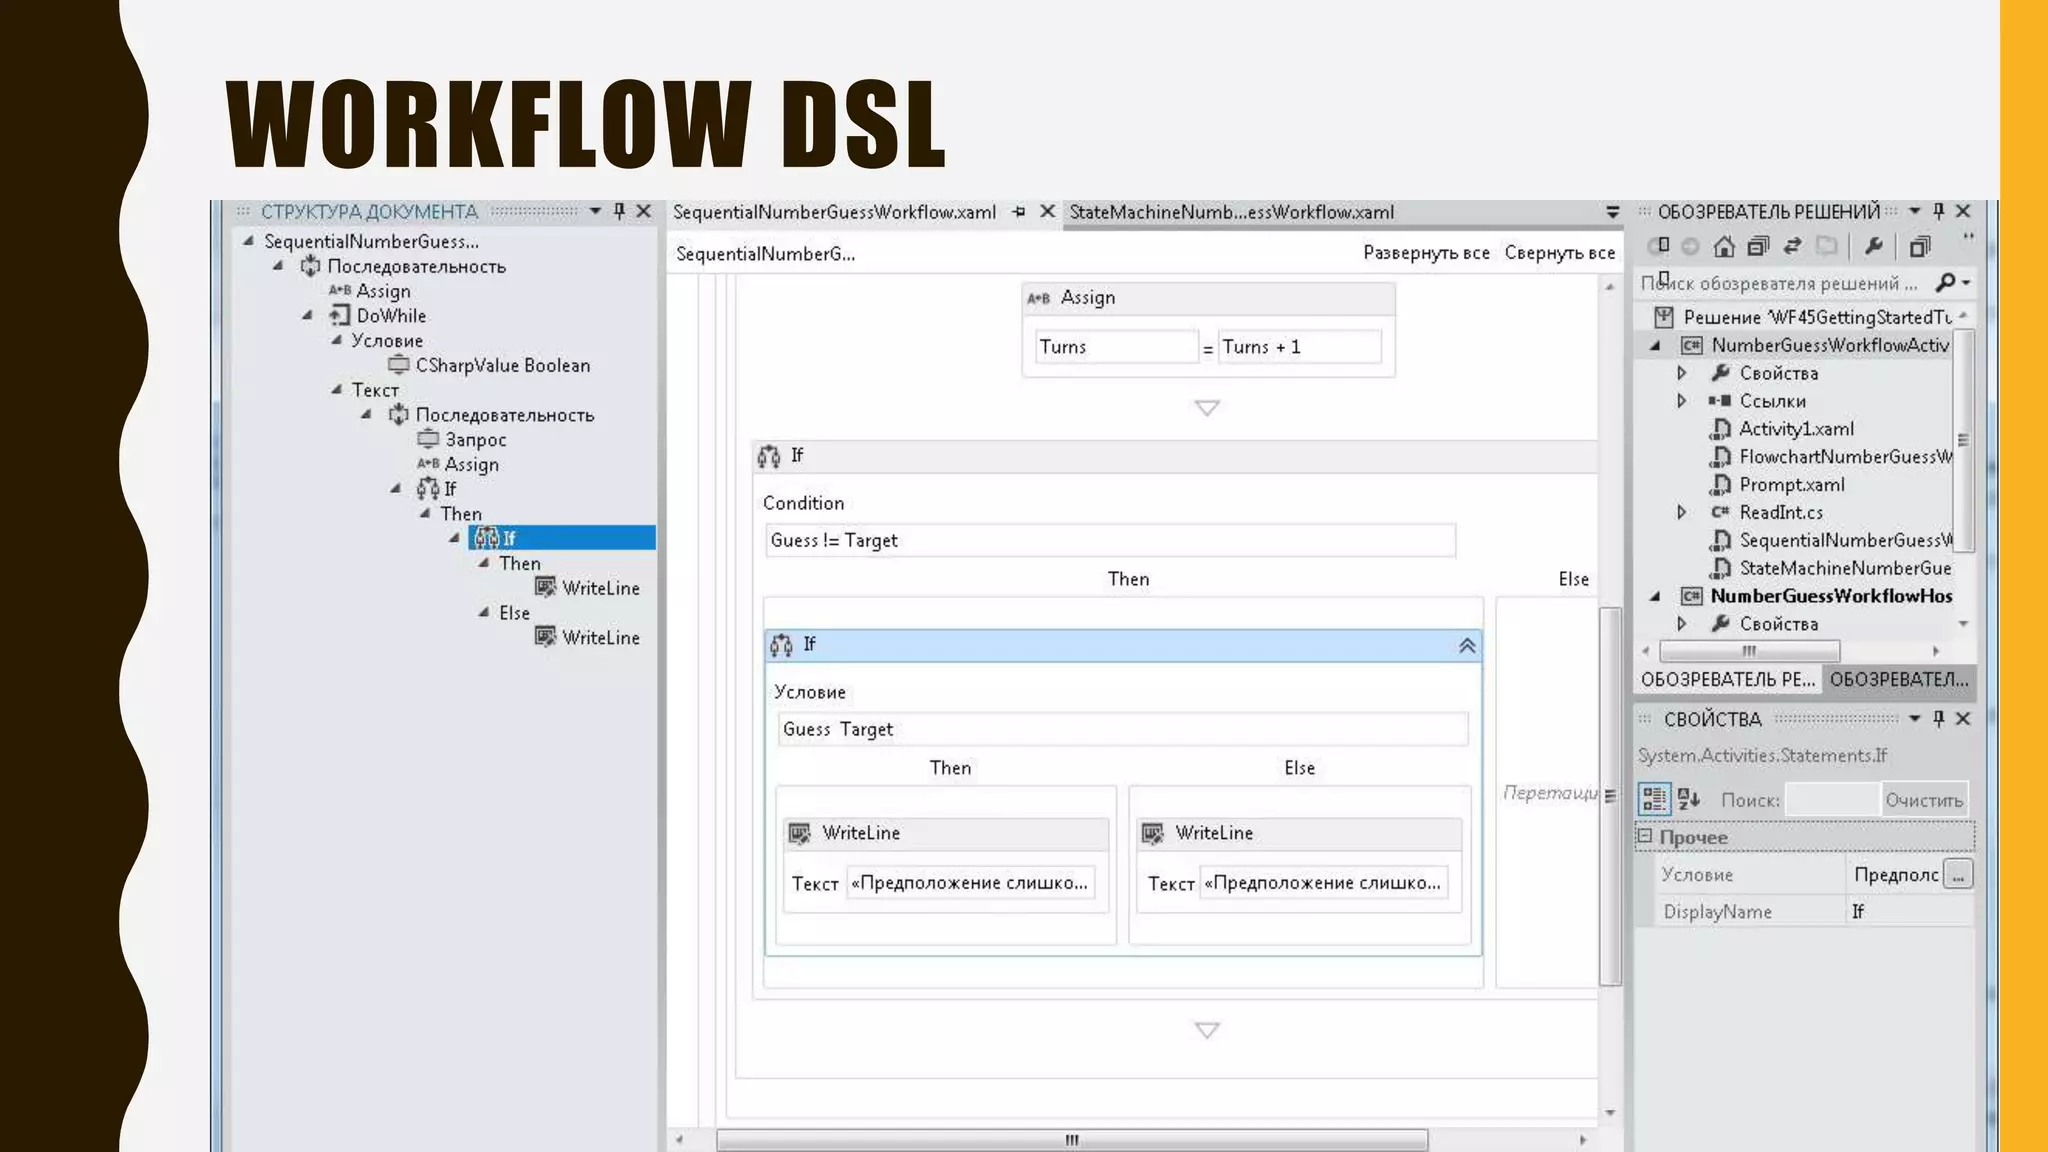This screenshot has height=1152, width=2048.
Task: Collapse the SequentialNumberGuess root node in outline
Action: [248, 241]
